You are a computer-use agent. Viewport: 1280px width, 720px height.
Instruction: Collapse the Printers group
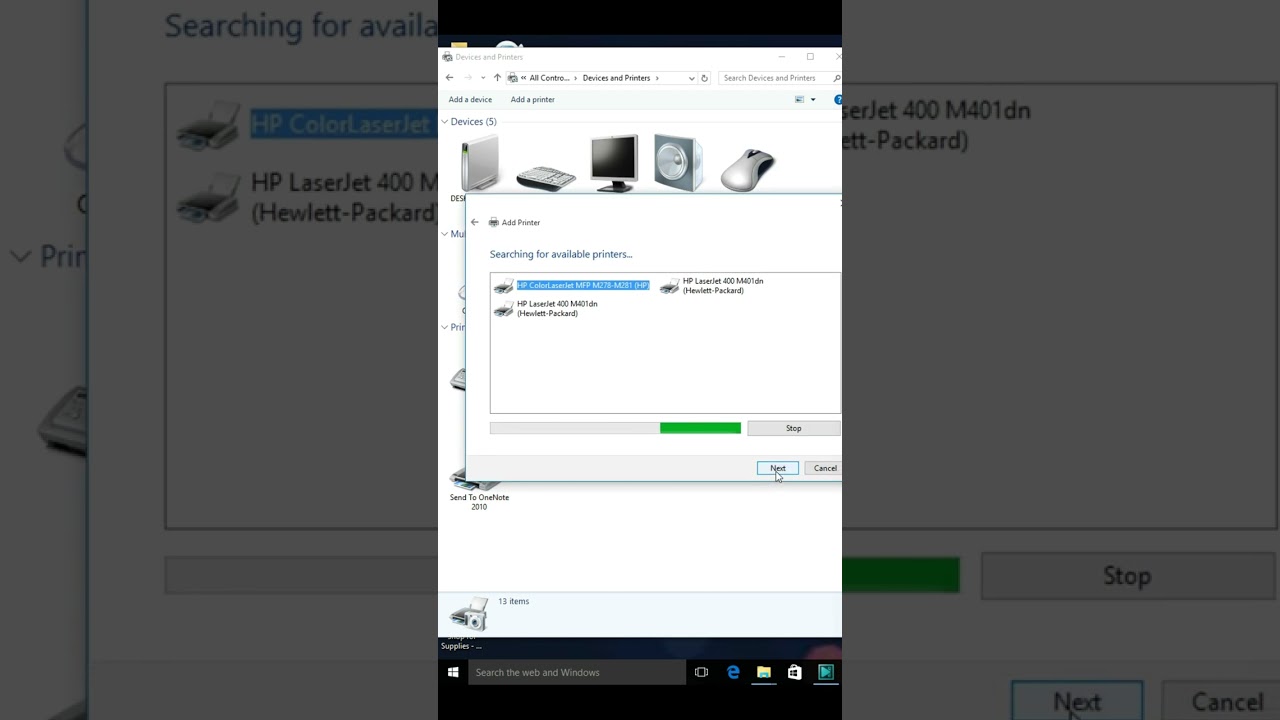click(x=445, y=327)
